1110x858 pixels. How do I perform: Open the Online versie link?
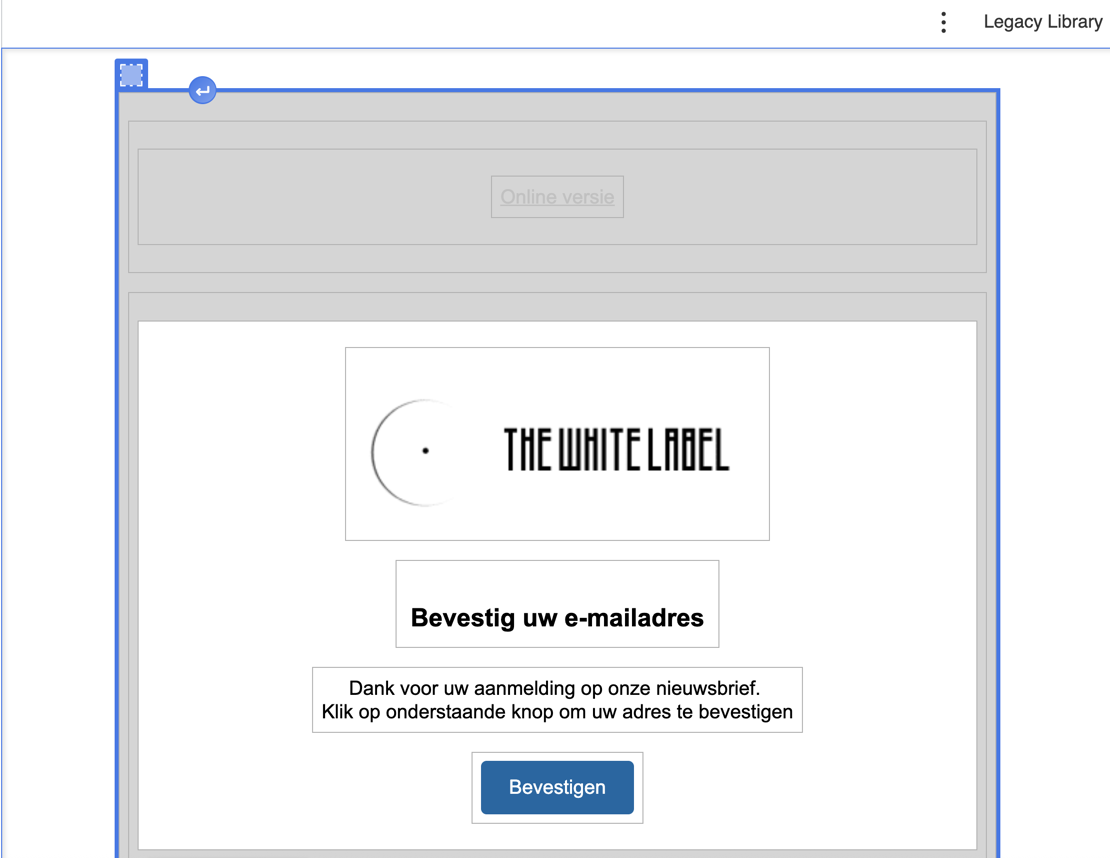point(557,197)
